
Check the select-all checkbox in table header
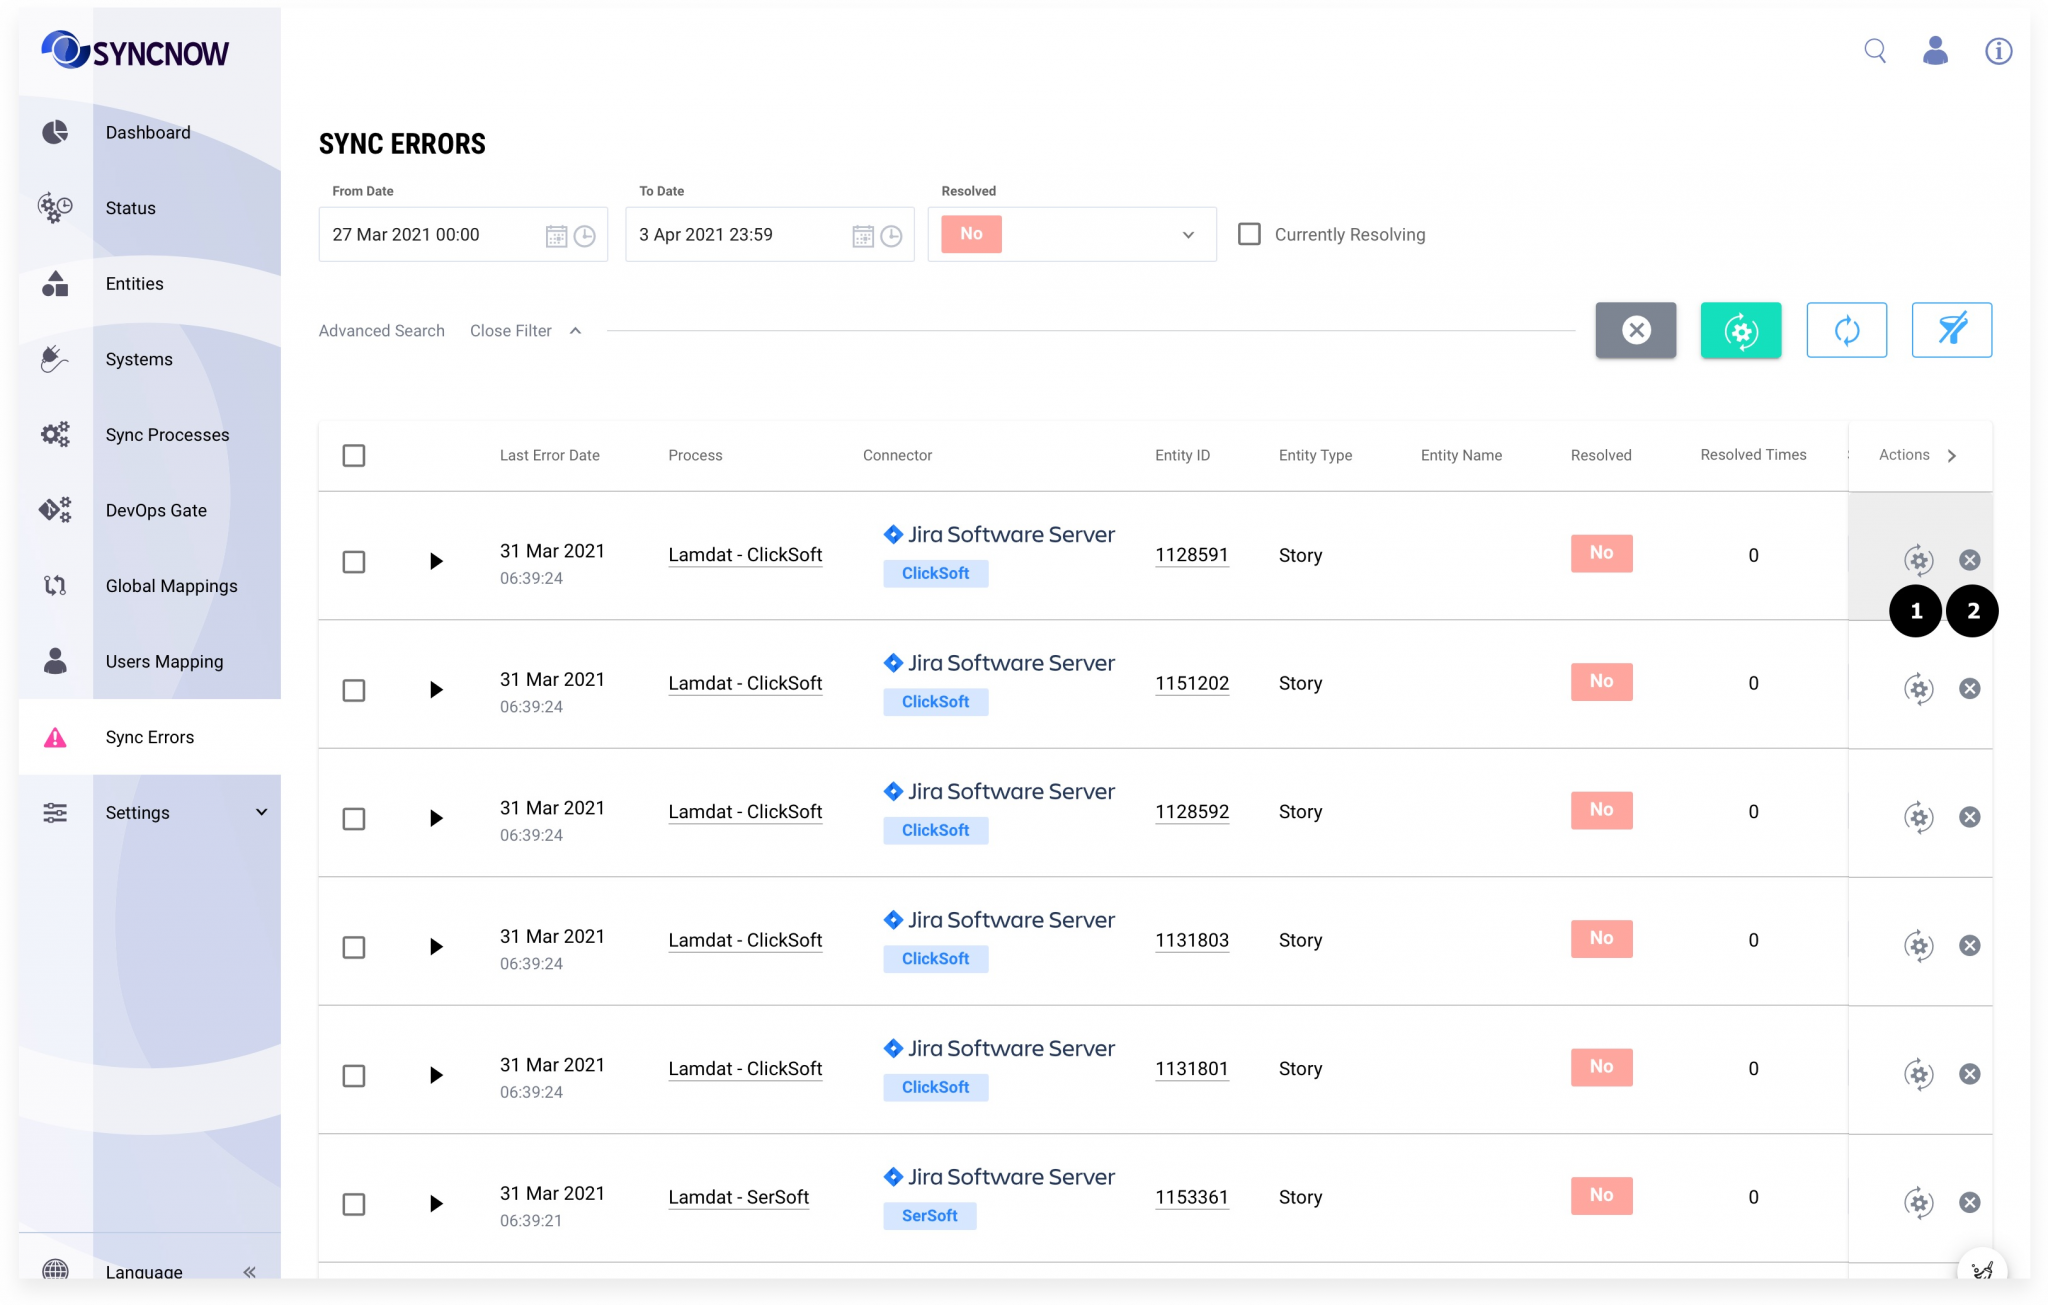click(355, 455)
